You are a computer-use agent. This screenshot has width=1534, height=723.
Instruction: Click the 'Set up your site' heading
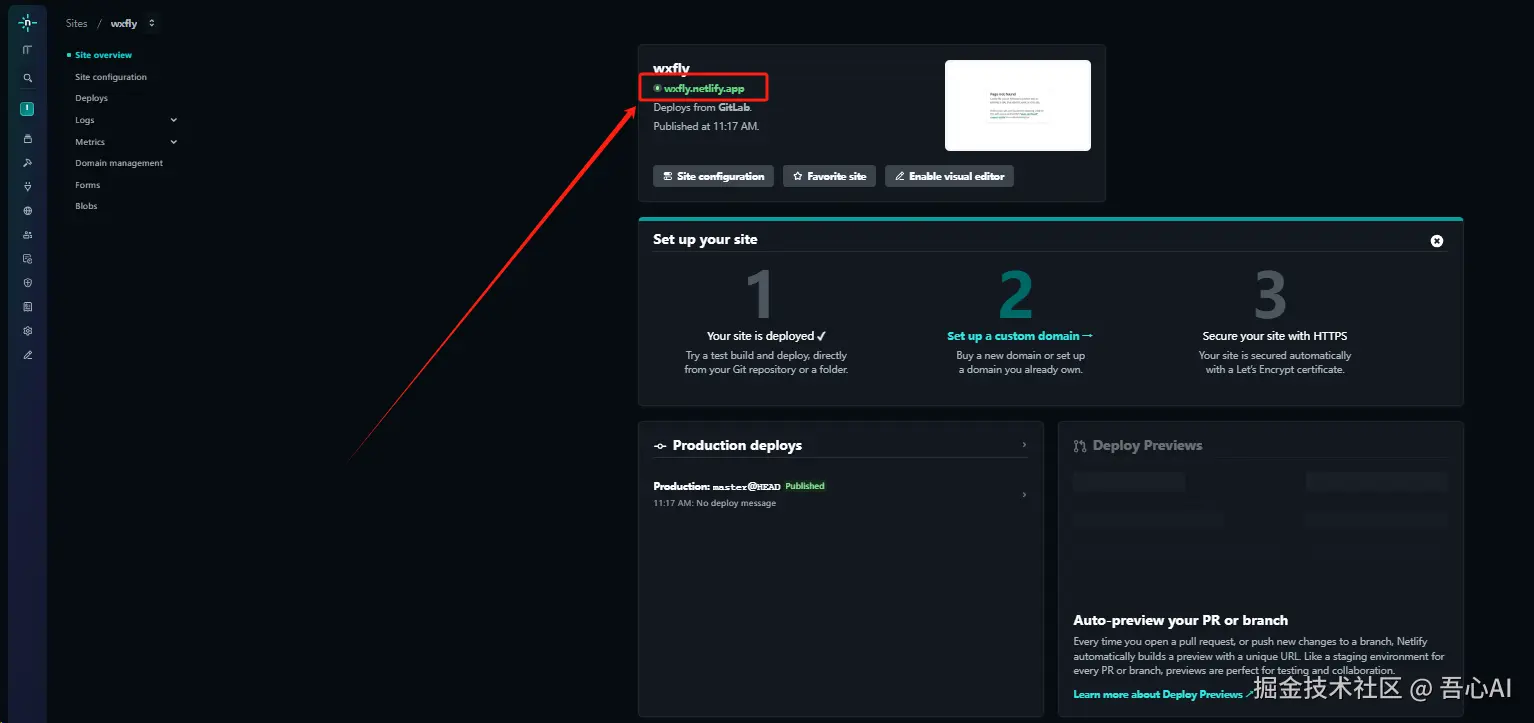pos(705,240)
